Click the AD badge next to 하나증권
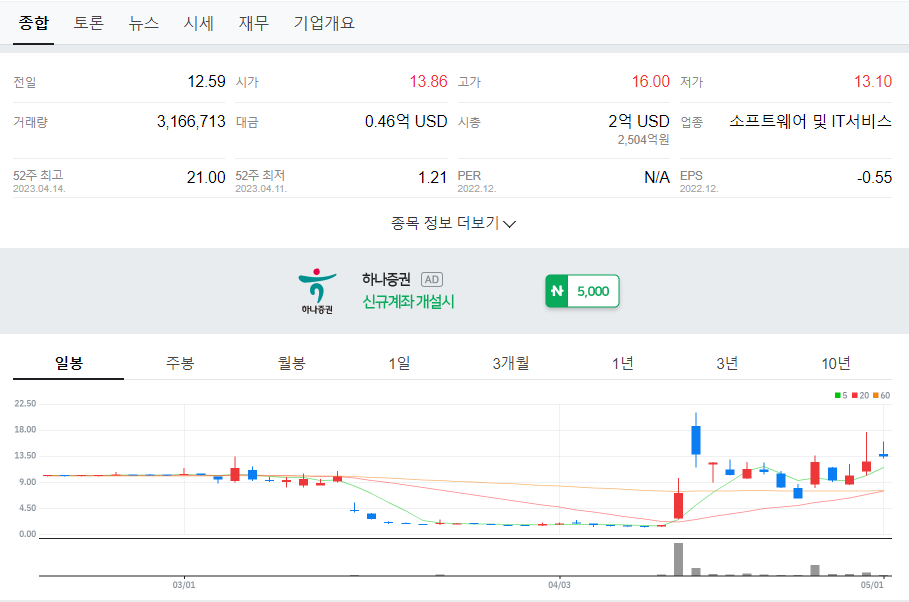 pyautogui.click(x=432, y=280)
